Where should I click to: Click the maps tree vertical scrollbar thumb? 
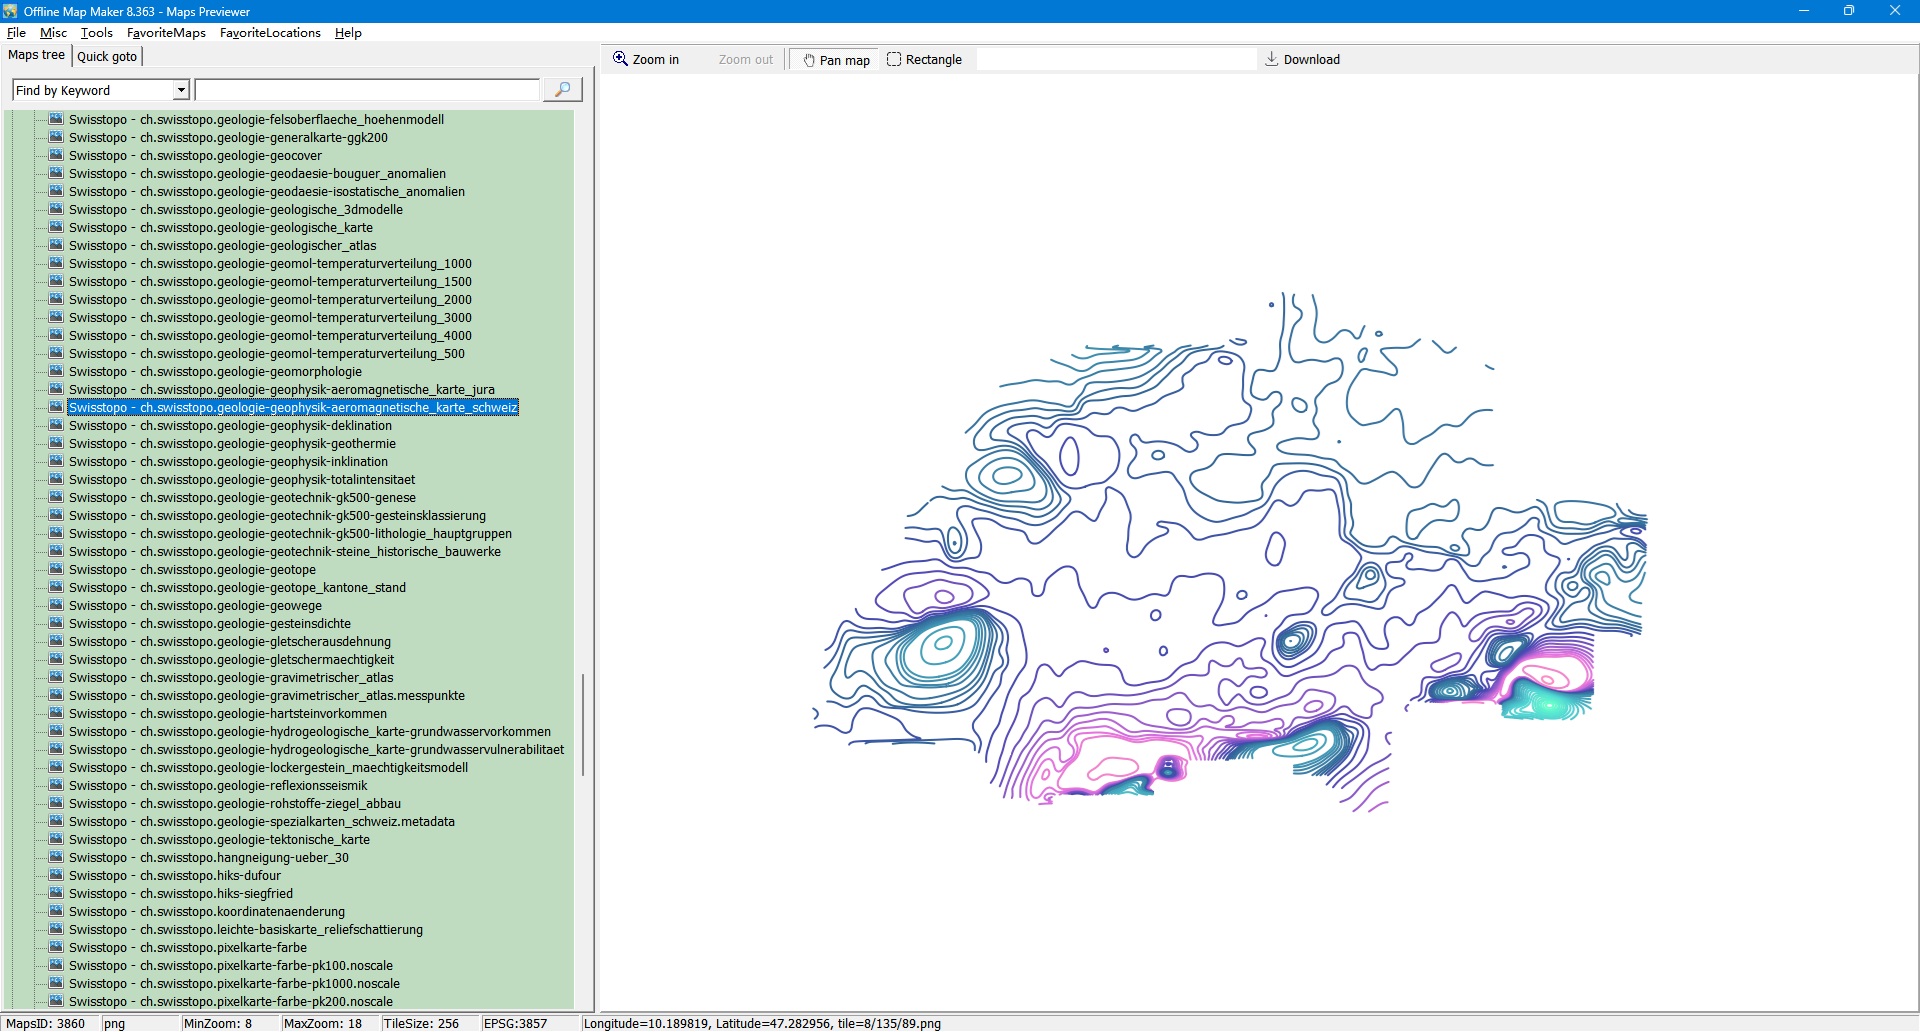[x=583, y=725]
